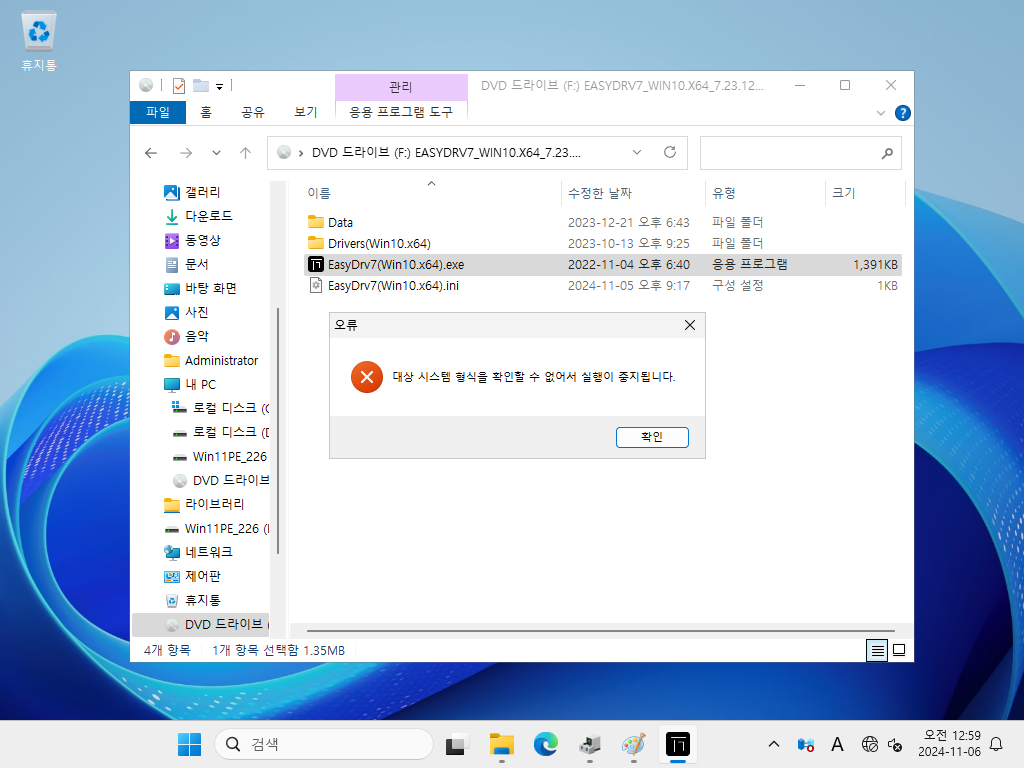Open 바탕 화면 in the navigation pane
The width and height of the screenshot is (1024, 768).
(x=200, y=288)
